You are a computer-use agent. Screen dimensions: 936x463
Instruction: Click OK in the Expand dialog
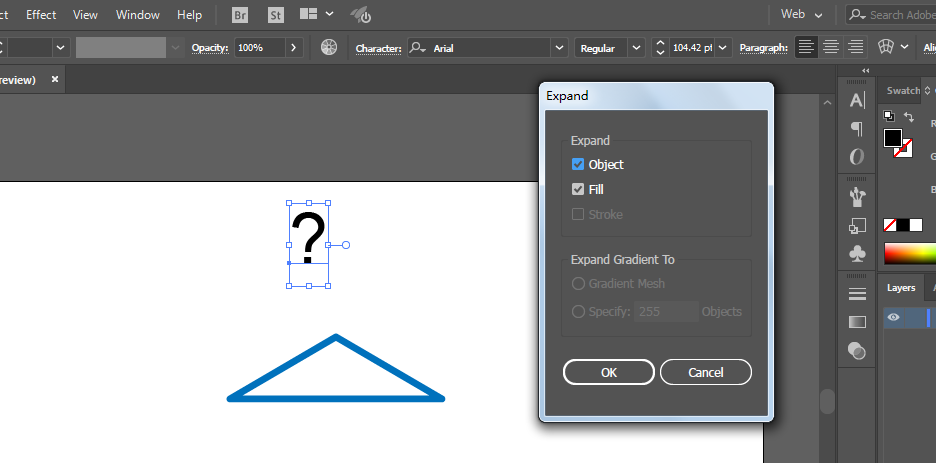pos(608,372)
